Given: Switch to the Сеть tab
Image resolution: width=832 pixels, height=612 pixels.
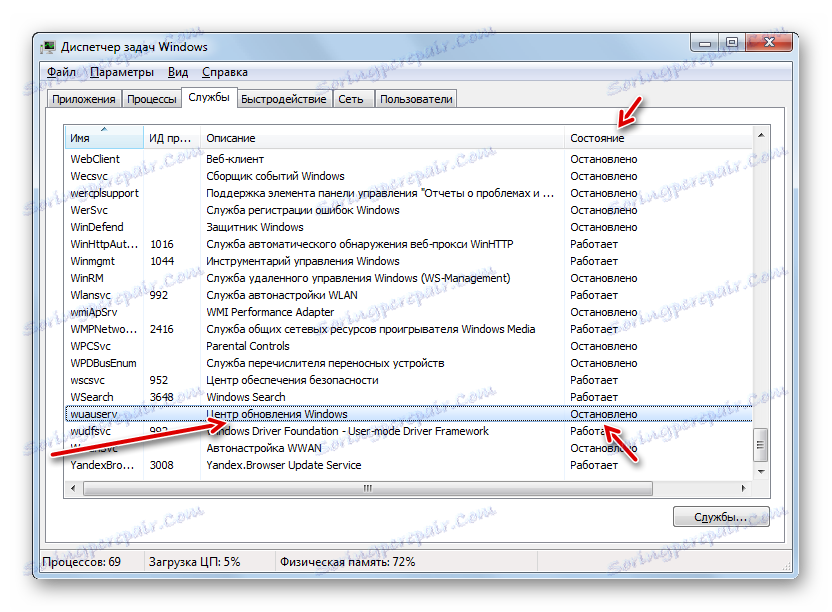Looking at the screenshot, I should pos(351,99).
